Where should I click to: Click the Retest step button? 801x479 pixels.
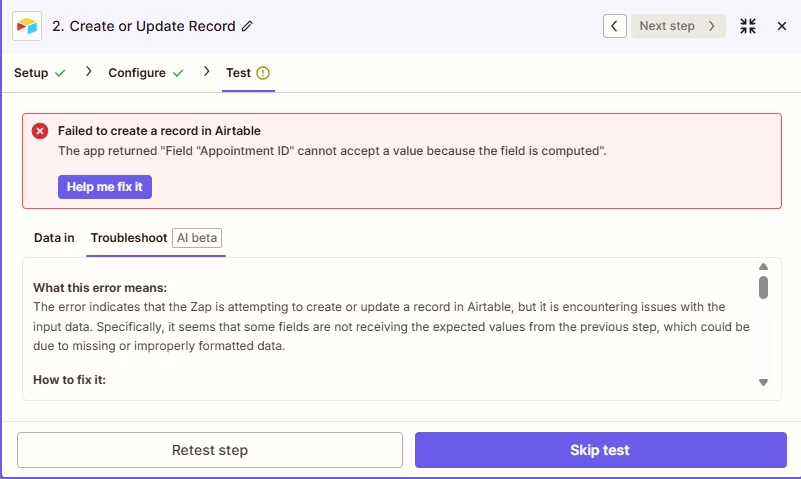tap(210, 450)
